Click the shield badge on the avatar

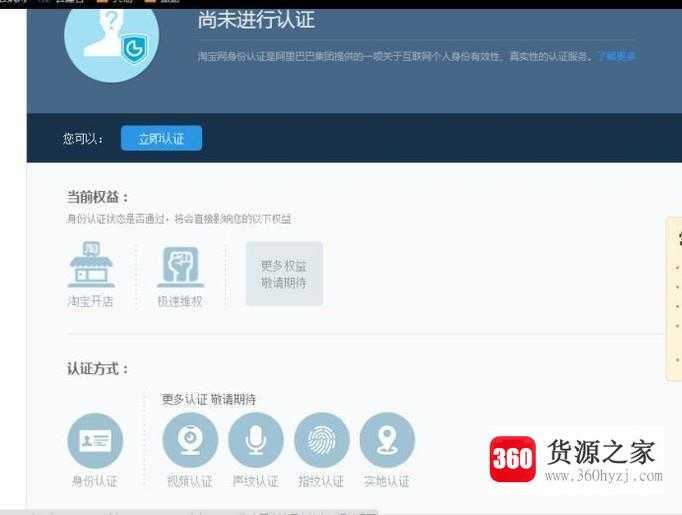pos(134,49)
